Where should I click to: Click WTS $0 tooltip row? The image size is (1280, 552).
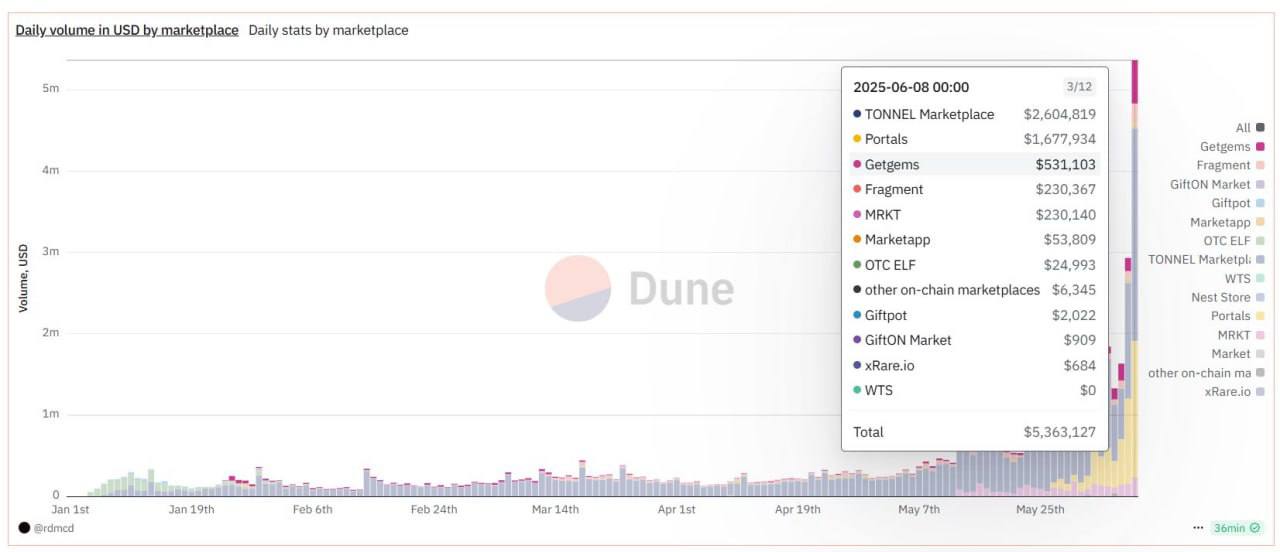[974, 390]
